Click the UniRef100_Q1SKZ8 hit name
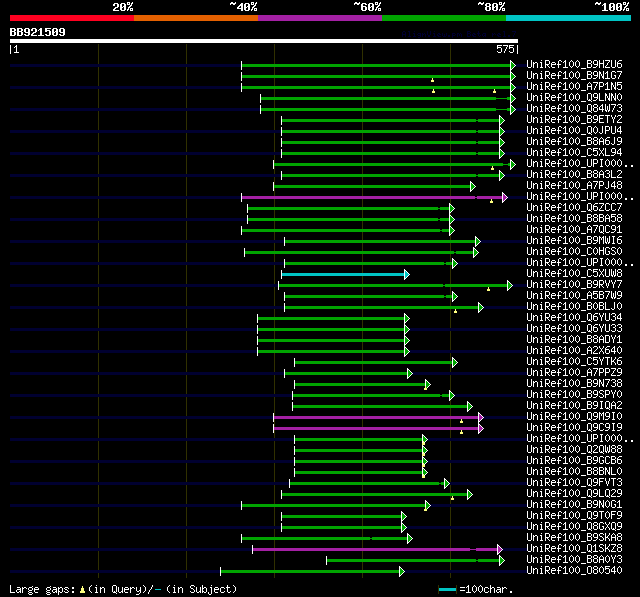 click(x=574, y=549)
